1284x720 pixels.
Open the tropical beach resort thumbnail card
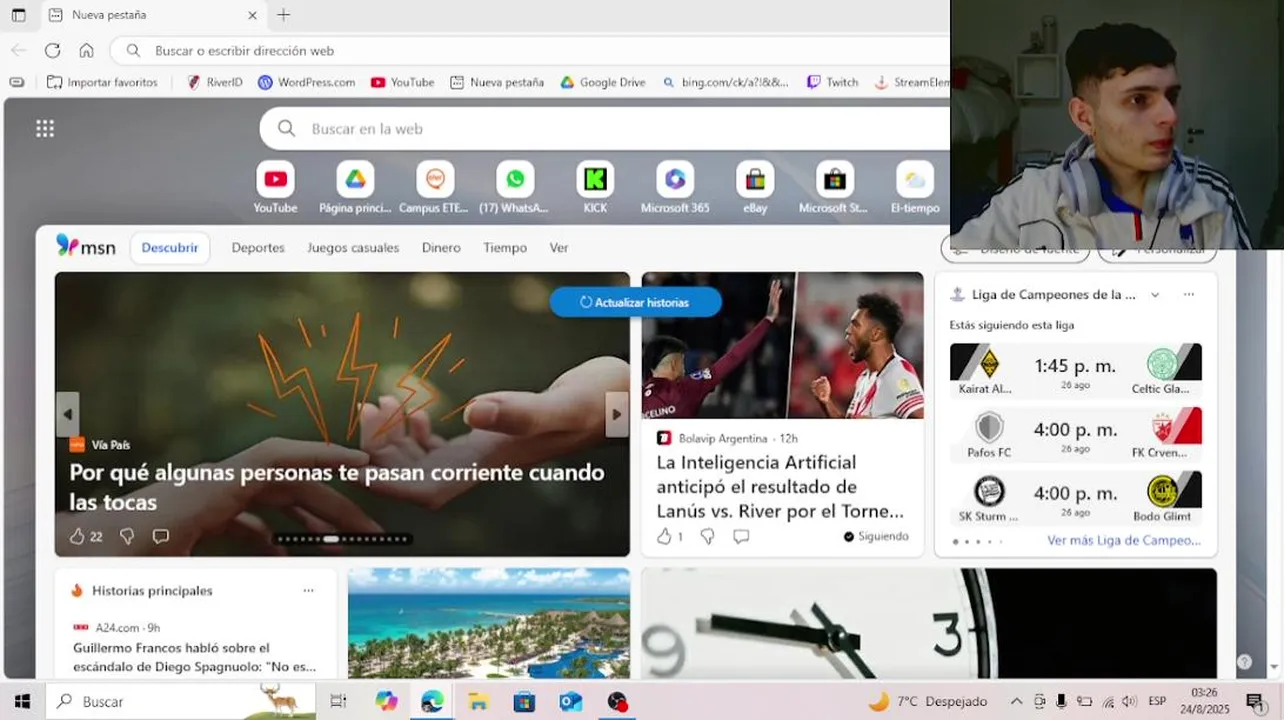(489, 623)
